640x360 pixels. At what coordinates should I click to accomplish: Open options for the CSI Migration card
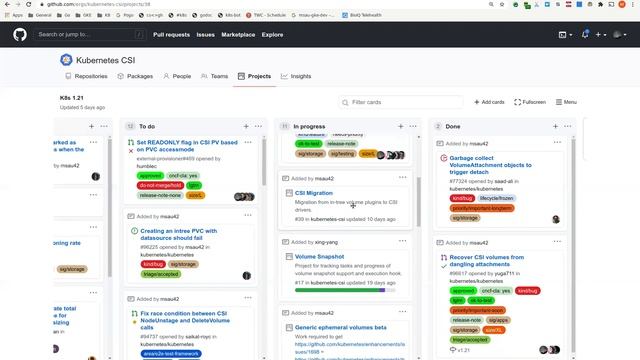pos(402,178)
